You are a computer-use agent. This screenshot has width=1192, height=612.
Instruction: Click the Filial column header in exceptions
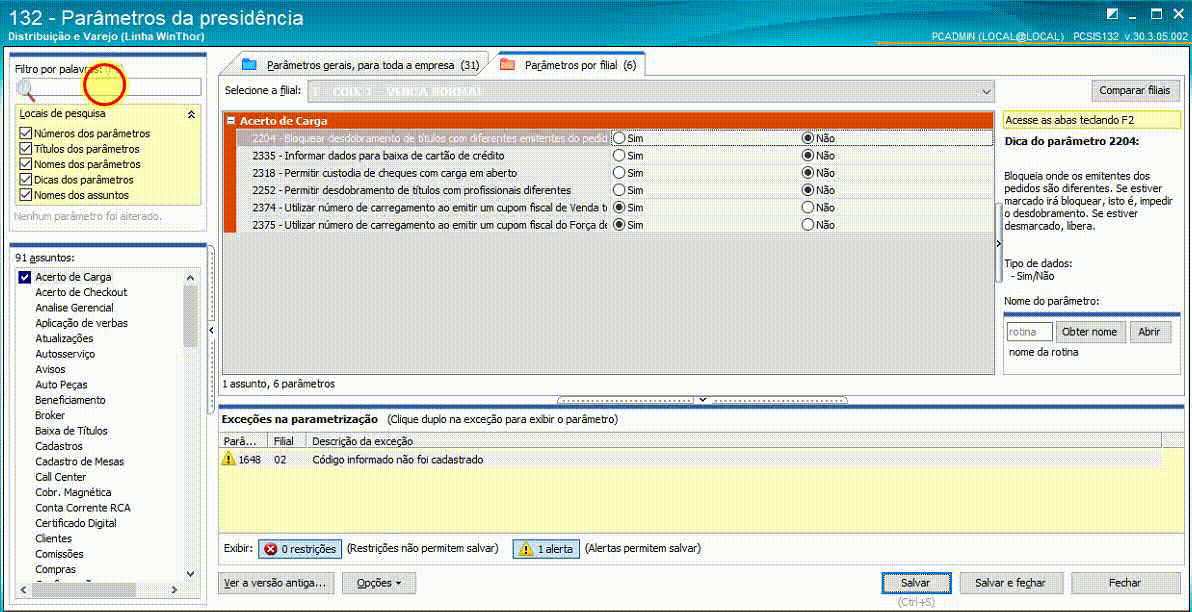coord(287,441)
